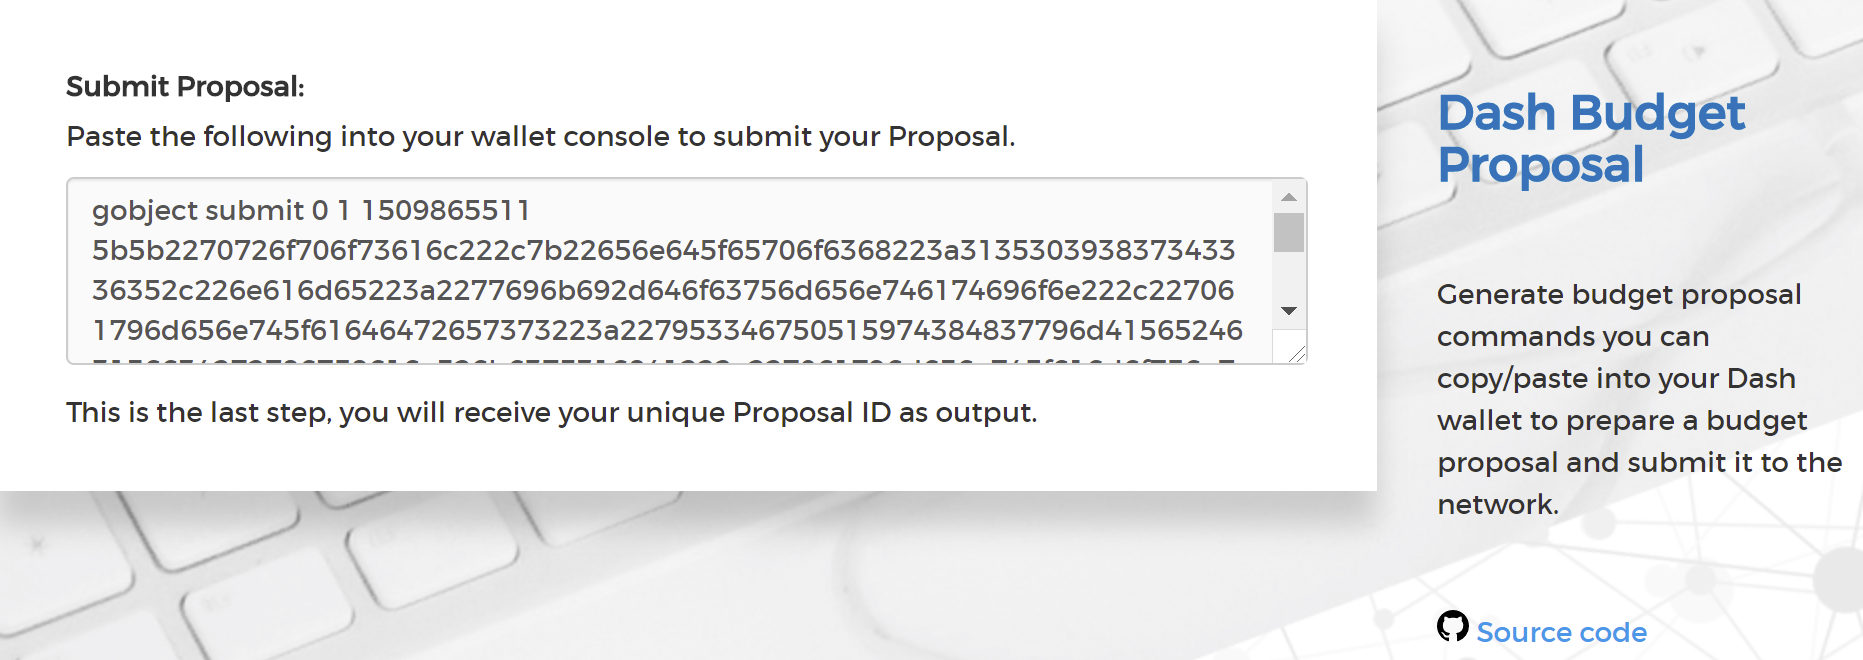
Task: Click the empty scrollbar track below the thumb
Action: (x=1289, y=276)
